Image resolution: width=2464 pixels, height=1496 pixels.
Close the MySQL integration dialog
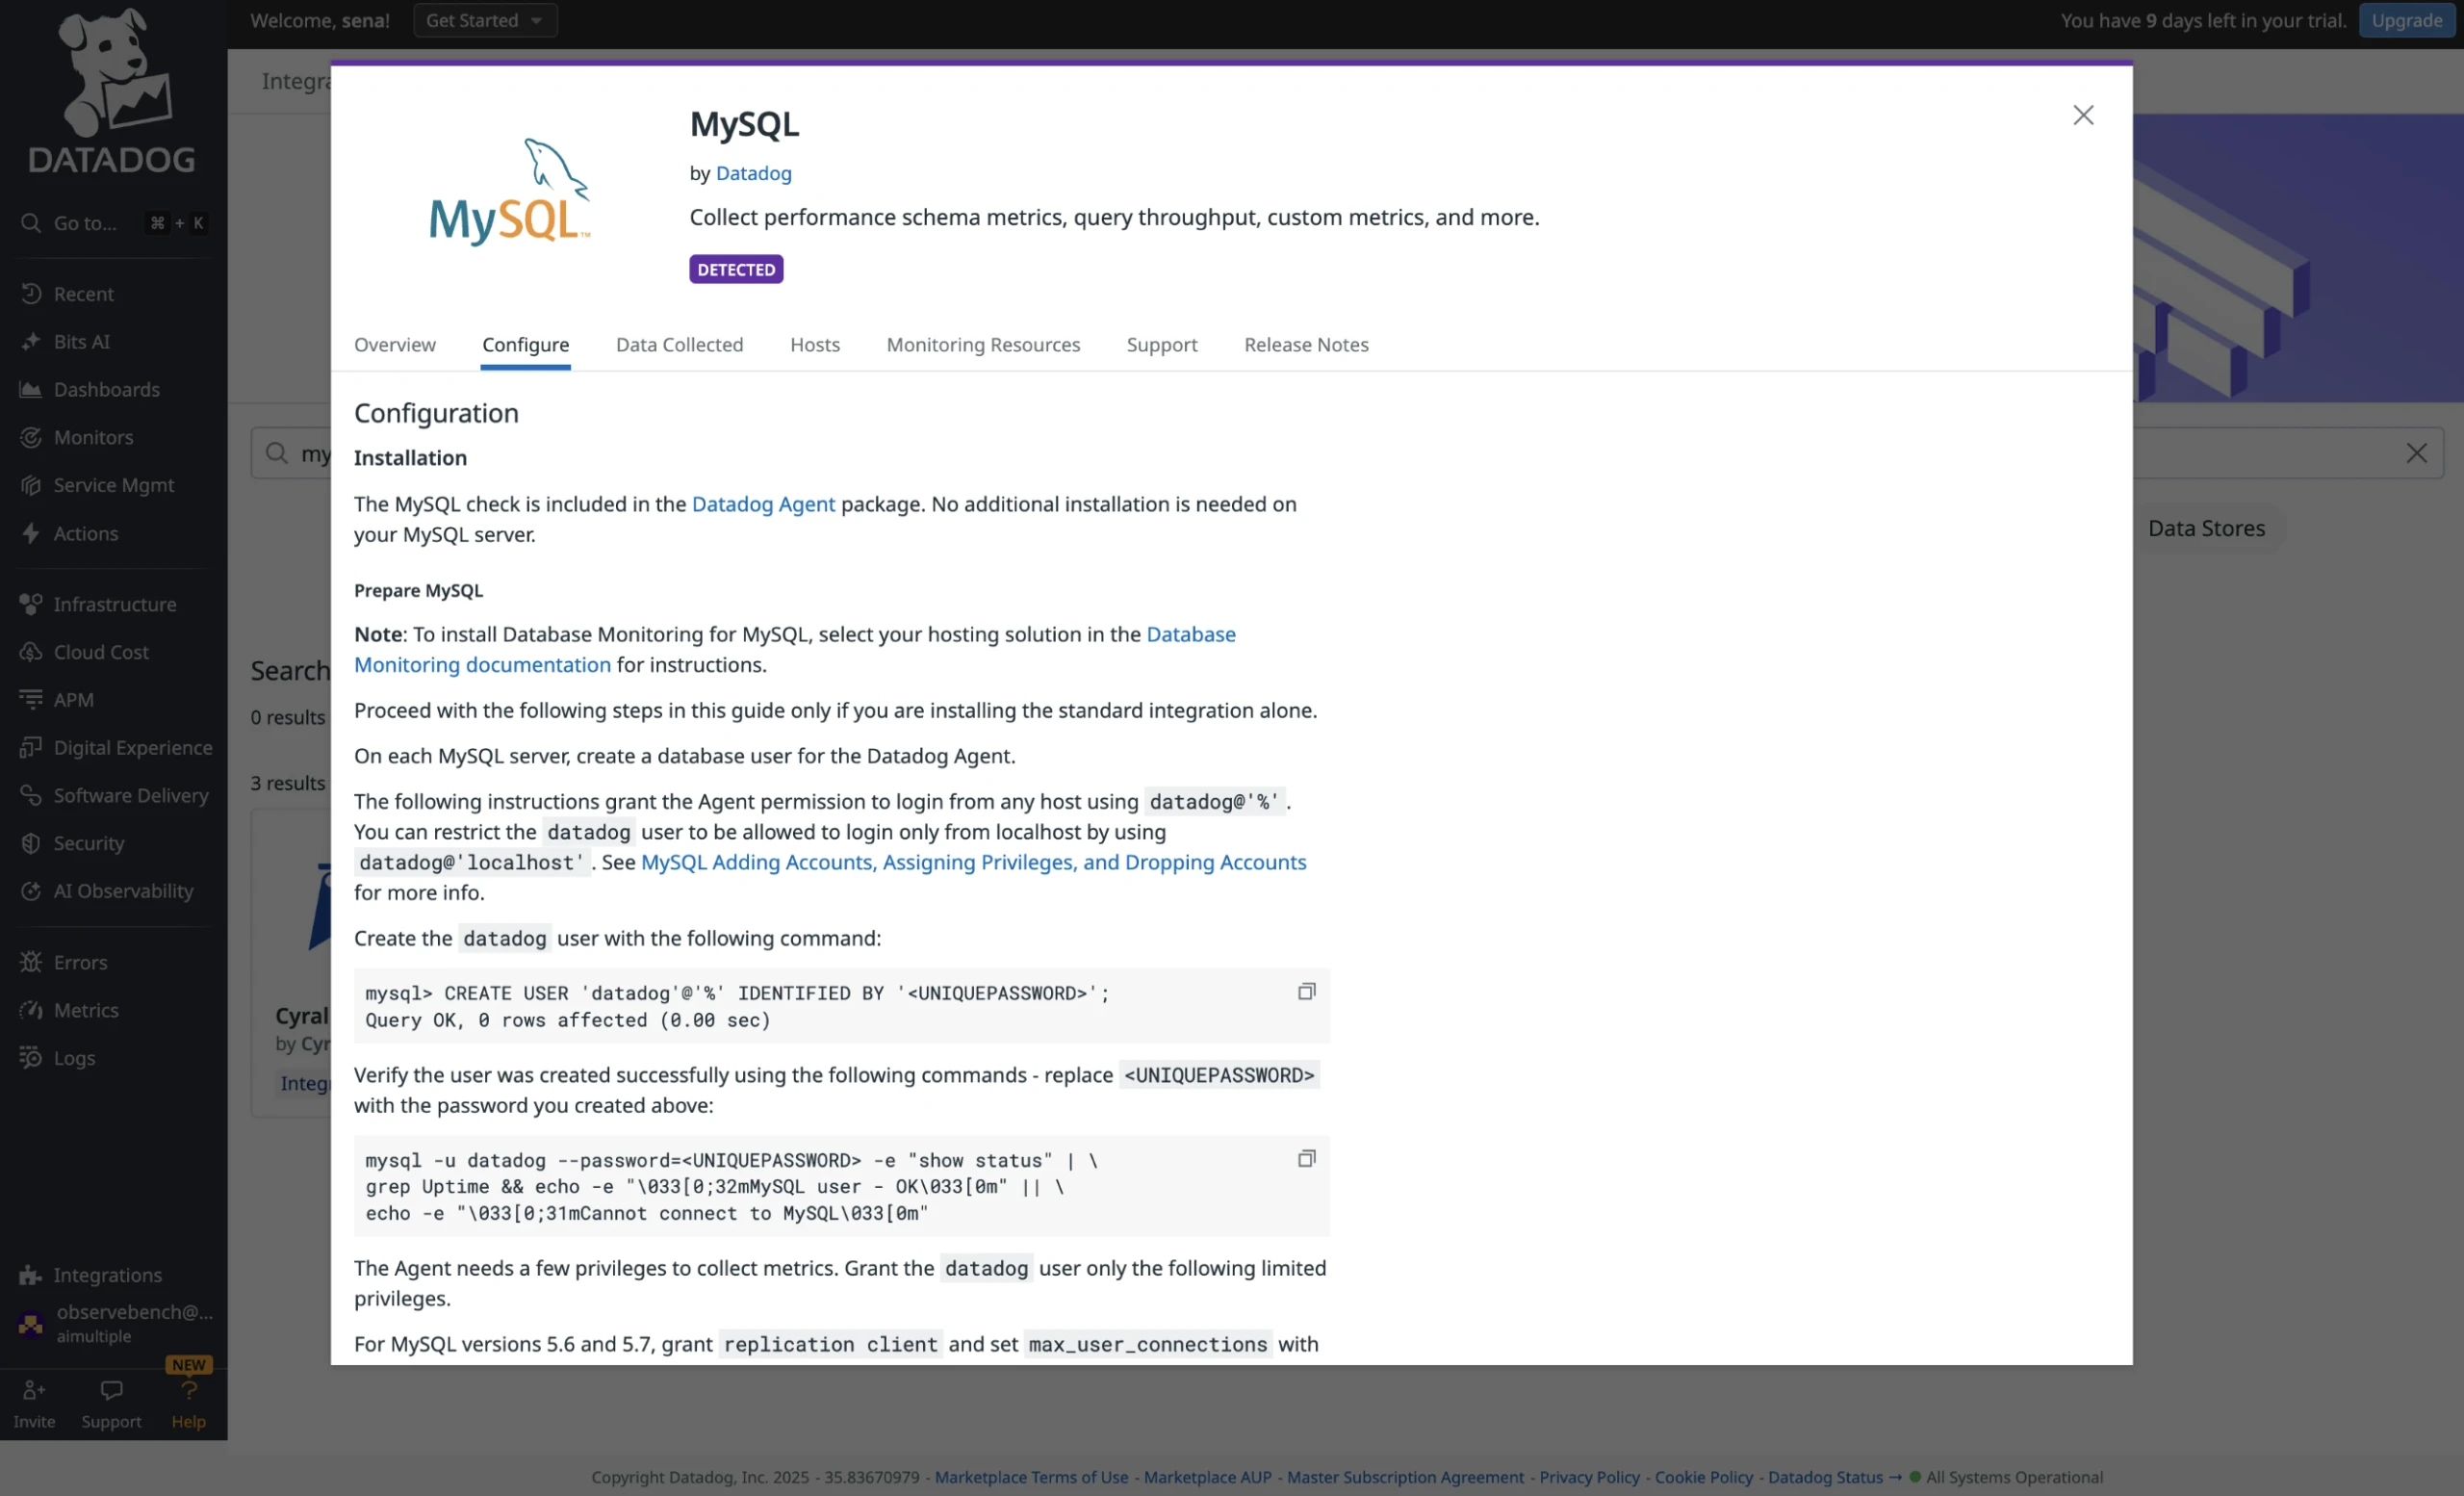point(2083,115)
